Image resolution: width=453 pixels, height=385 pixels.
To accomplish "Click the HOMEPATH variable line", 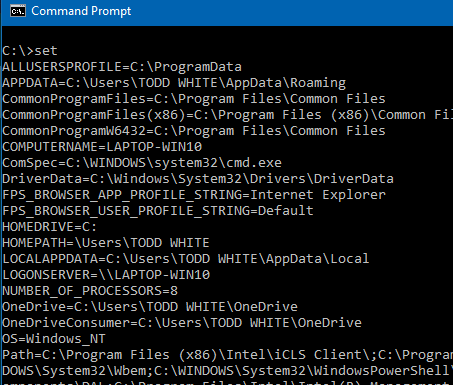I will [106, 243].
